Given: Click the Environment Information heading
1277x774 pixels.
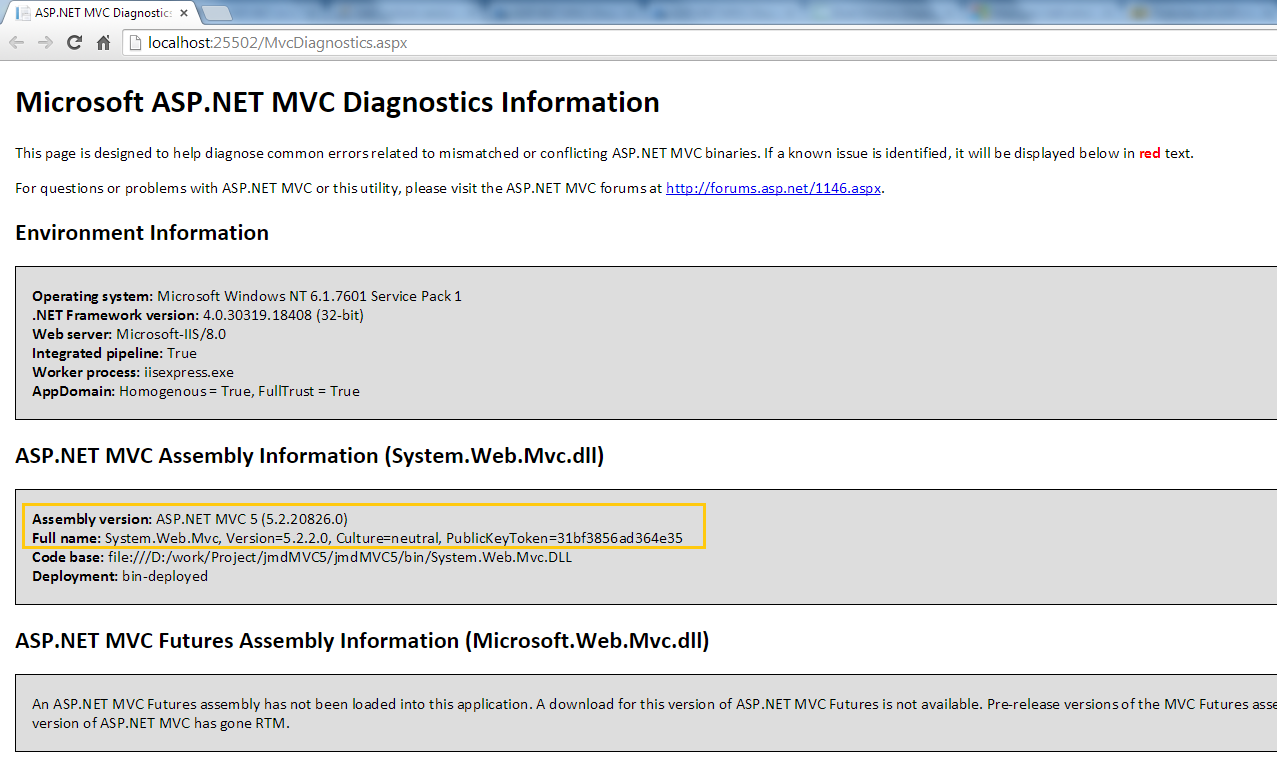Looking at the screenshot, I should coord(142,233).
